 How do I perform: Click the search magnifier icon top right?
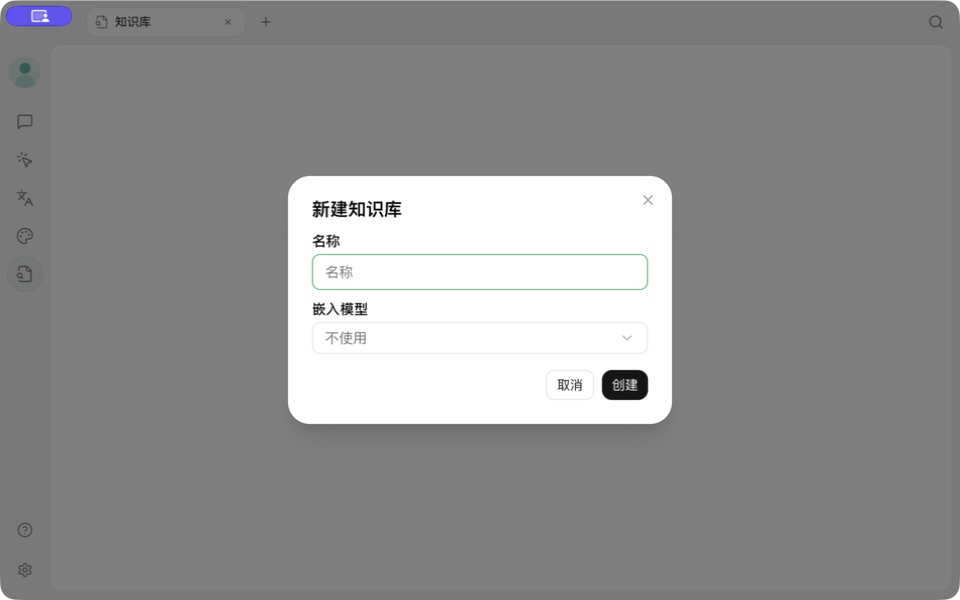pyautogui.click(x=936, y=22)
